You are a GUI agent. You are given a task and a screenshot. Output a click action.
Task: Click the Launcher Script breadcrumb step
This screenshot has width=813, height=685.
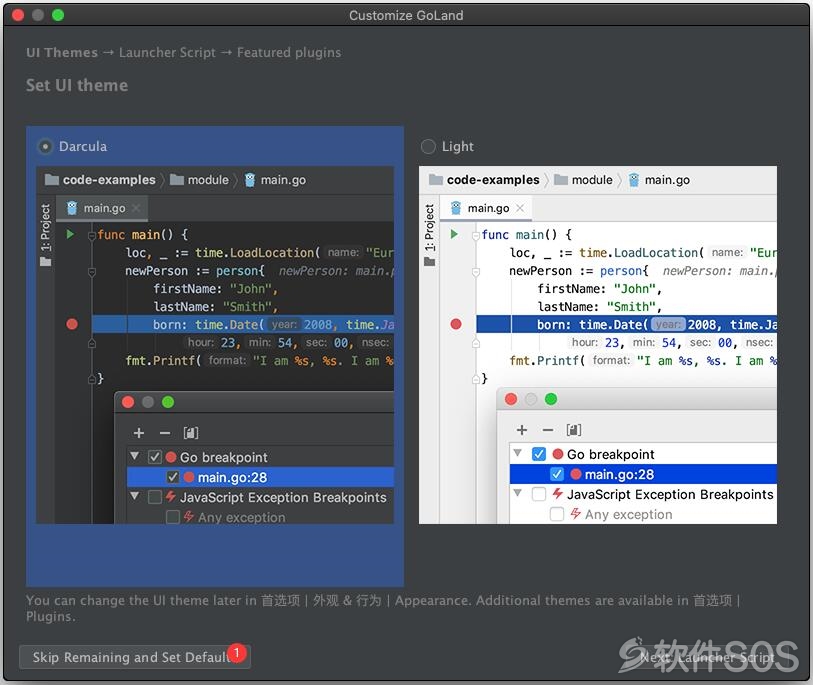(167, 52)
